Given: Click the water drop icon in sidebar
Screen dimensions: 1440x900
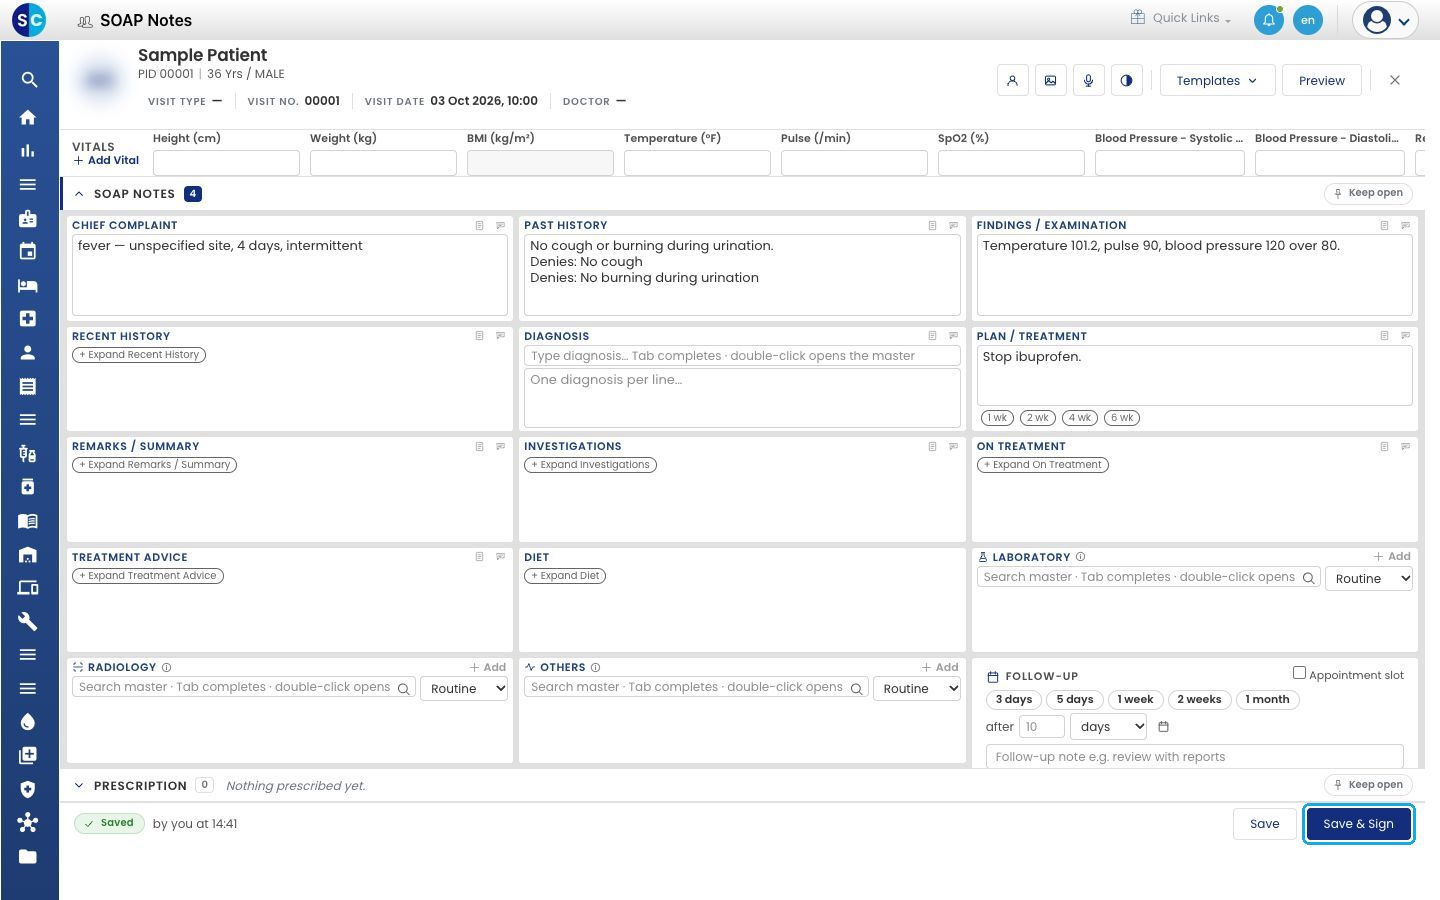Looking at the screenshot, I should tap(28, 722).
